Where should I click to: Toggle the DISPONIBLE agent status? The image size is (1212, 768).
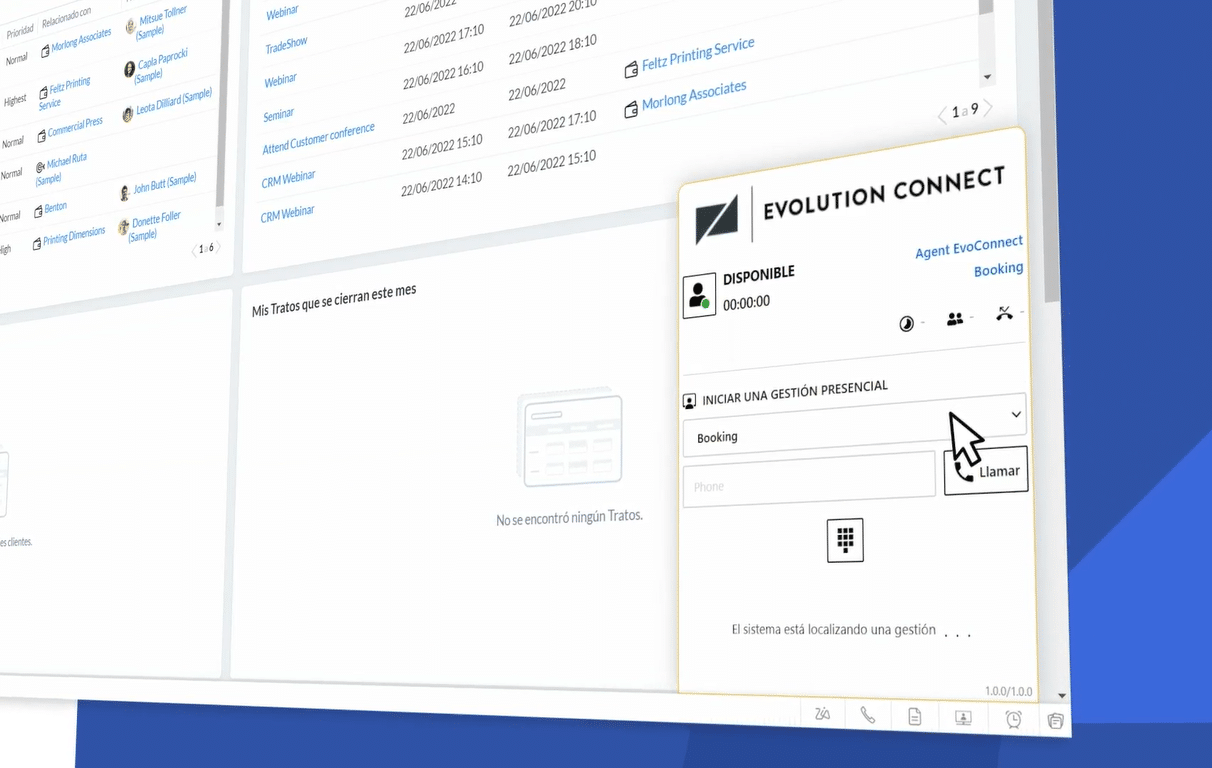758,271
